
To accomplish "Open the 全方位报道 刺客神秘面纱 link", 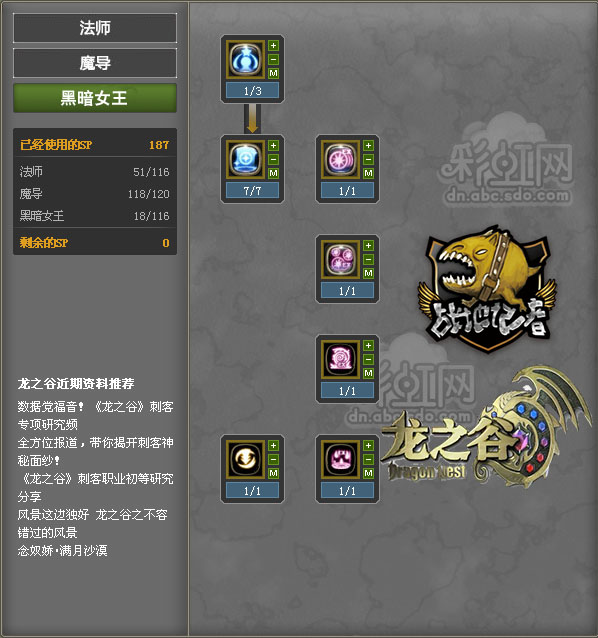I will point(96,451).
